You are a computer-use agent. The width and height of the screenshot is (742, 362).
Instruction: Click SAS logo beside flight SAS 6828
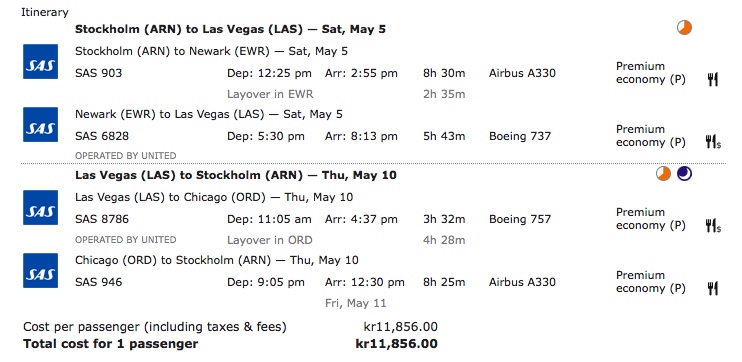click(41, 124)
